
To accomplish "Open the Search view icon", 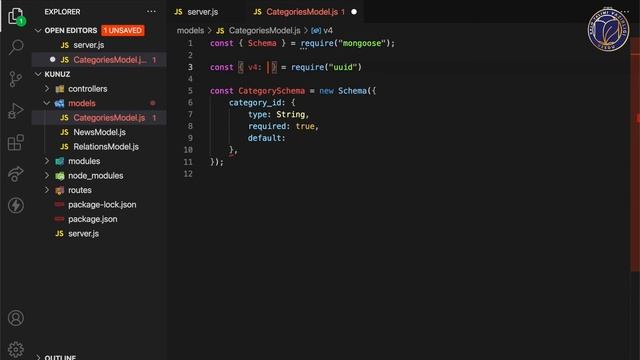I will tap(16, 47).
